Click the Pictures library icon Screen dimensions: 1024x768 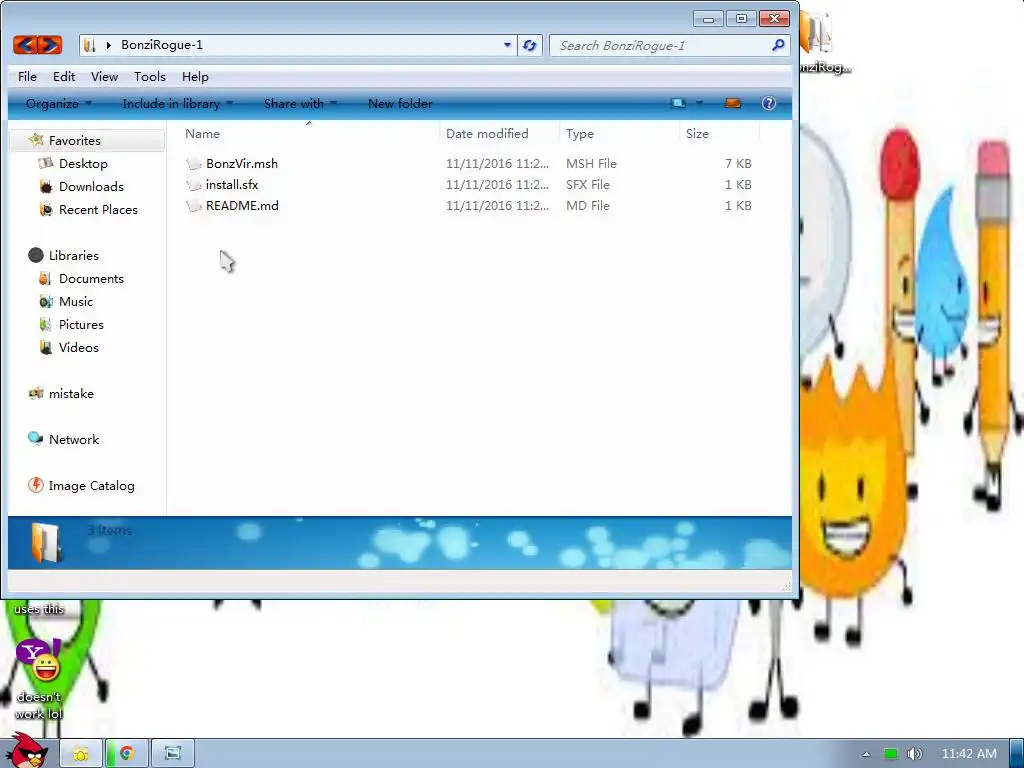45,325
